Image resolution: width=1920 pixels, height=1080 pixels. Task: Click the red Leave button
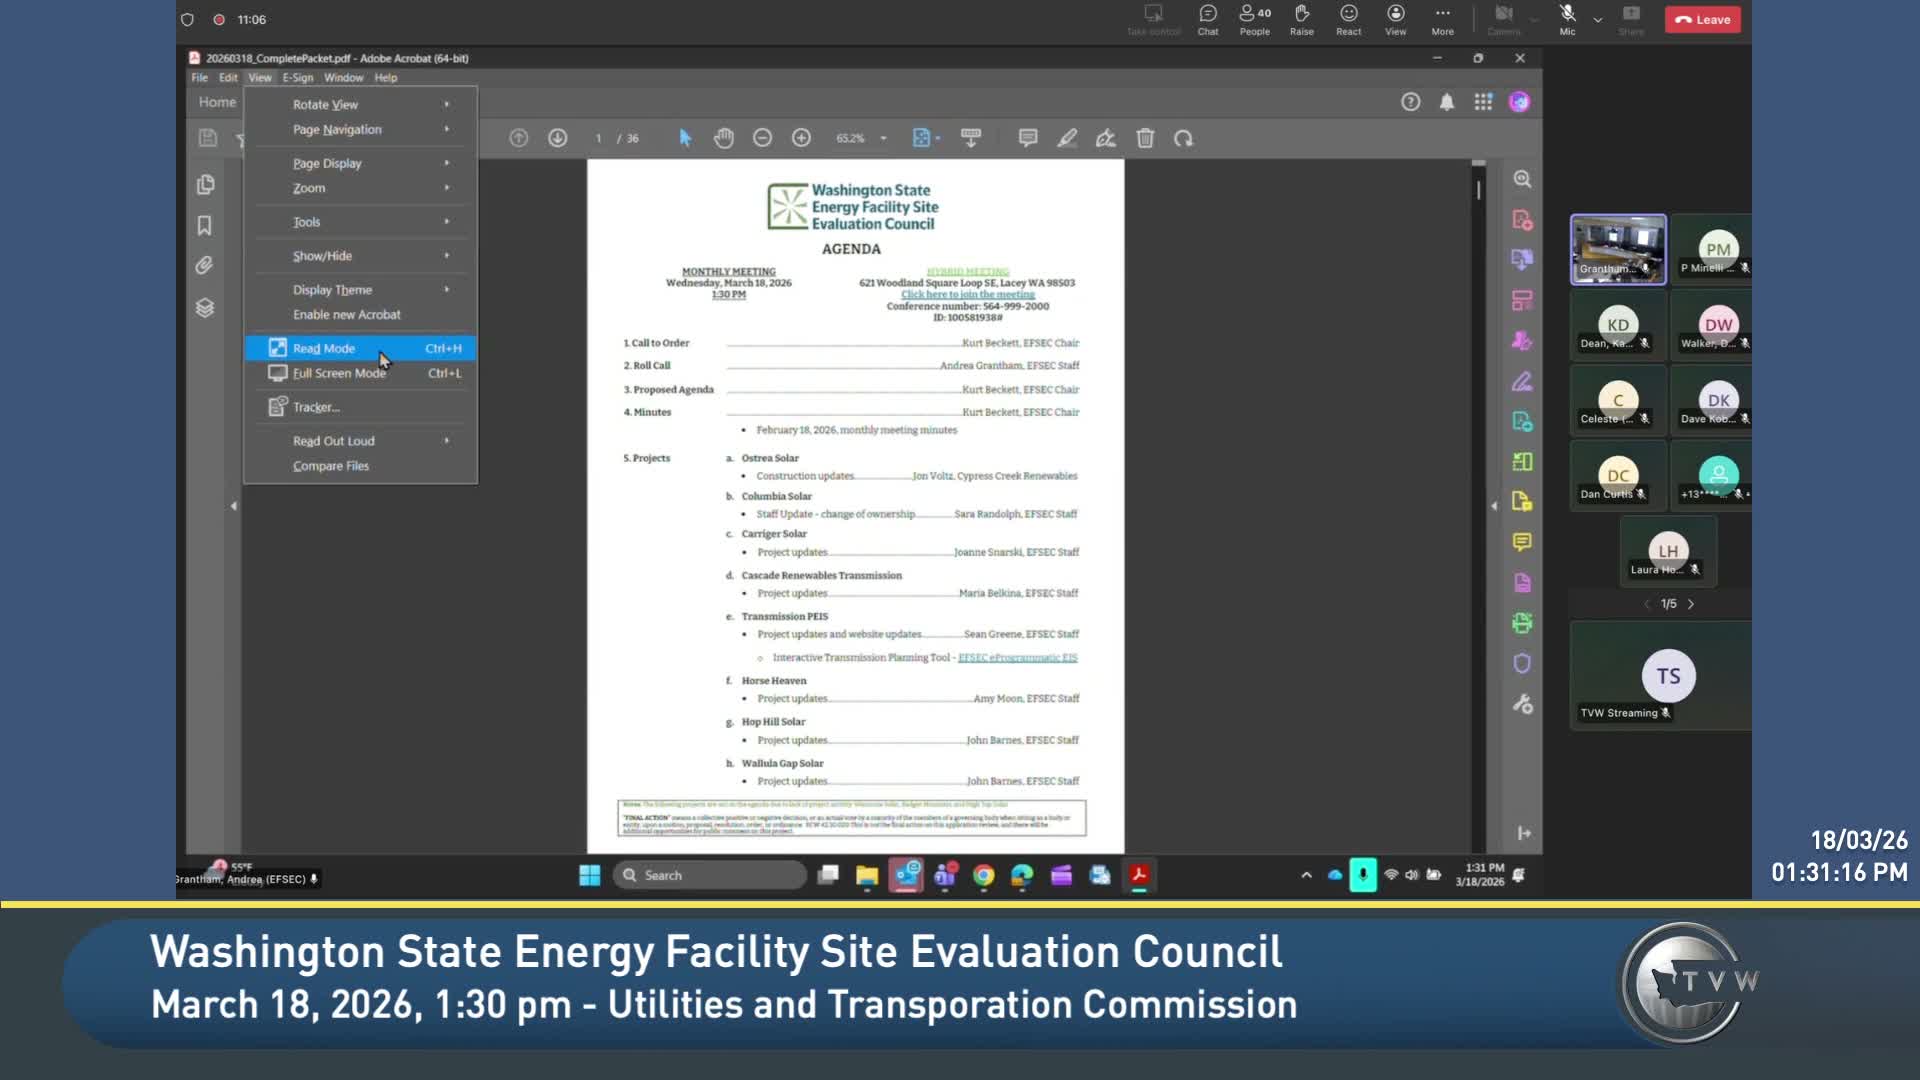1703,19
